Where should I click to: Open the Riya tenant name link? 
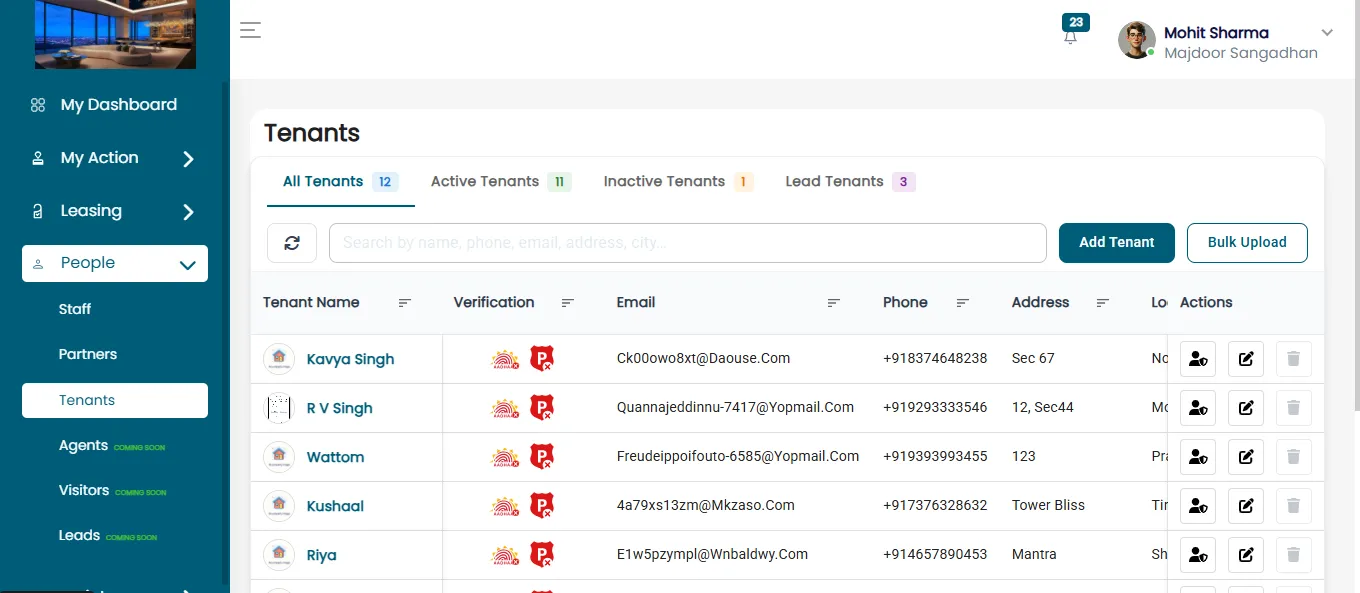[321, 555]
